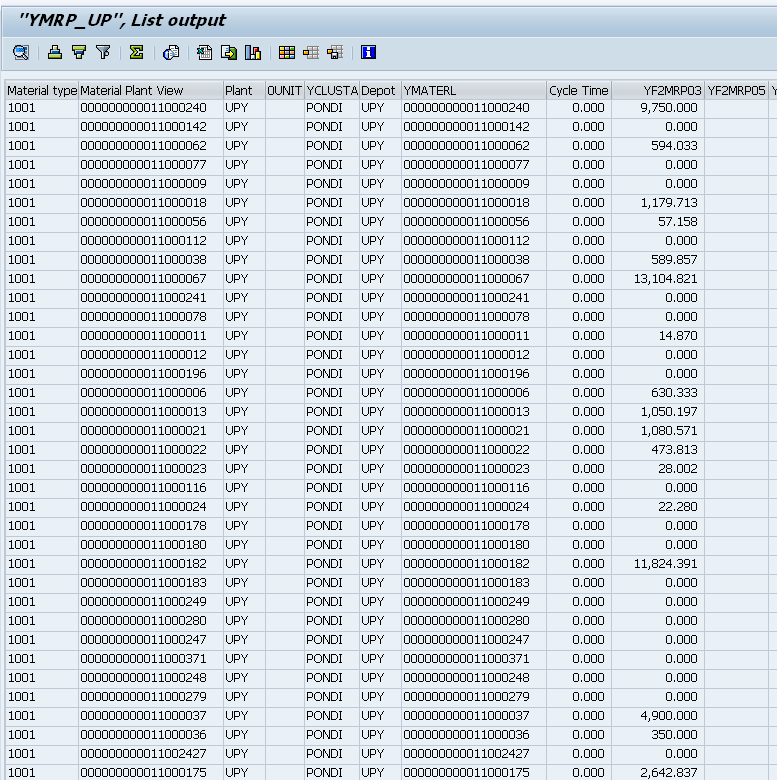This screenshot has width=777, height=780.
Task: Click the Save Layout icon
Action: point(335,52)
